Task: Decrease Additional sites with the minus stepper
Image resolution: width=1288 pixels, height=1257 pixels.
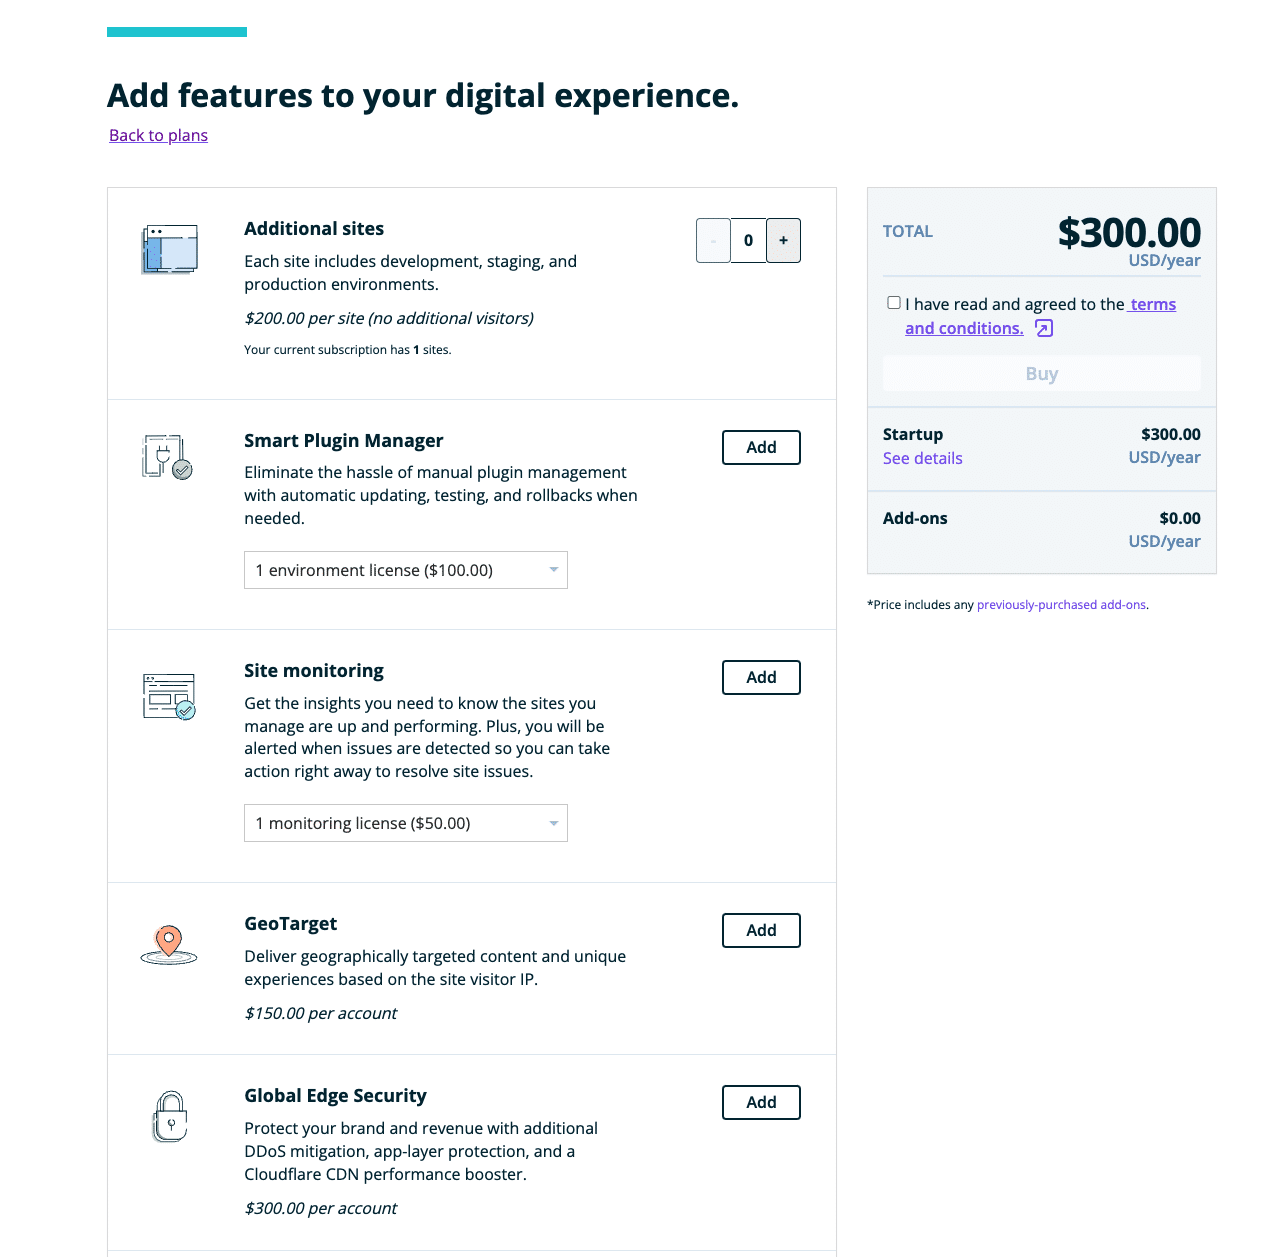Action: click(712, 240)
